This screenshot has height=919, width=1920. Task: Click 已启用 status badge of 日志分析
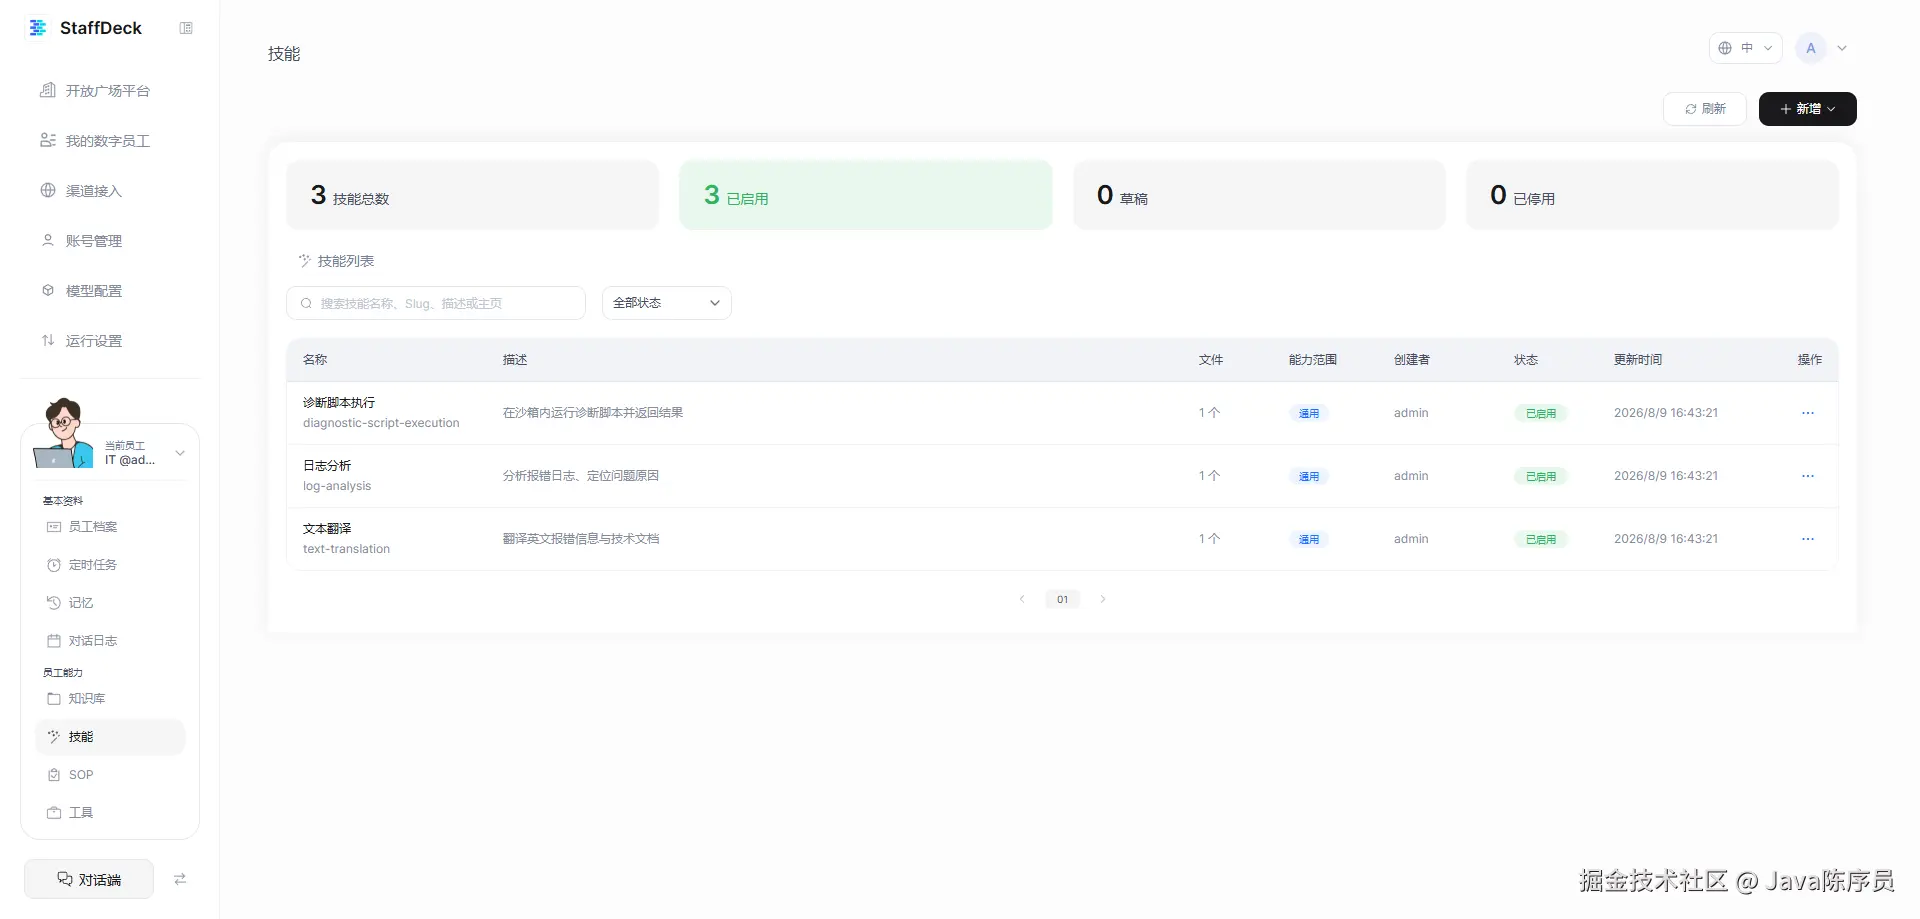1540,476
